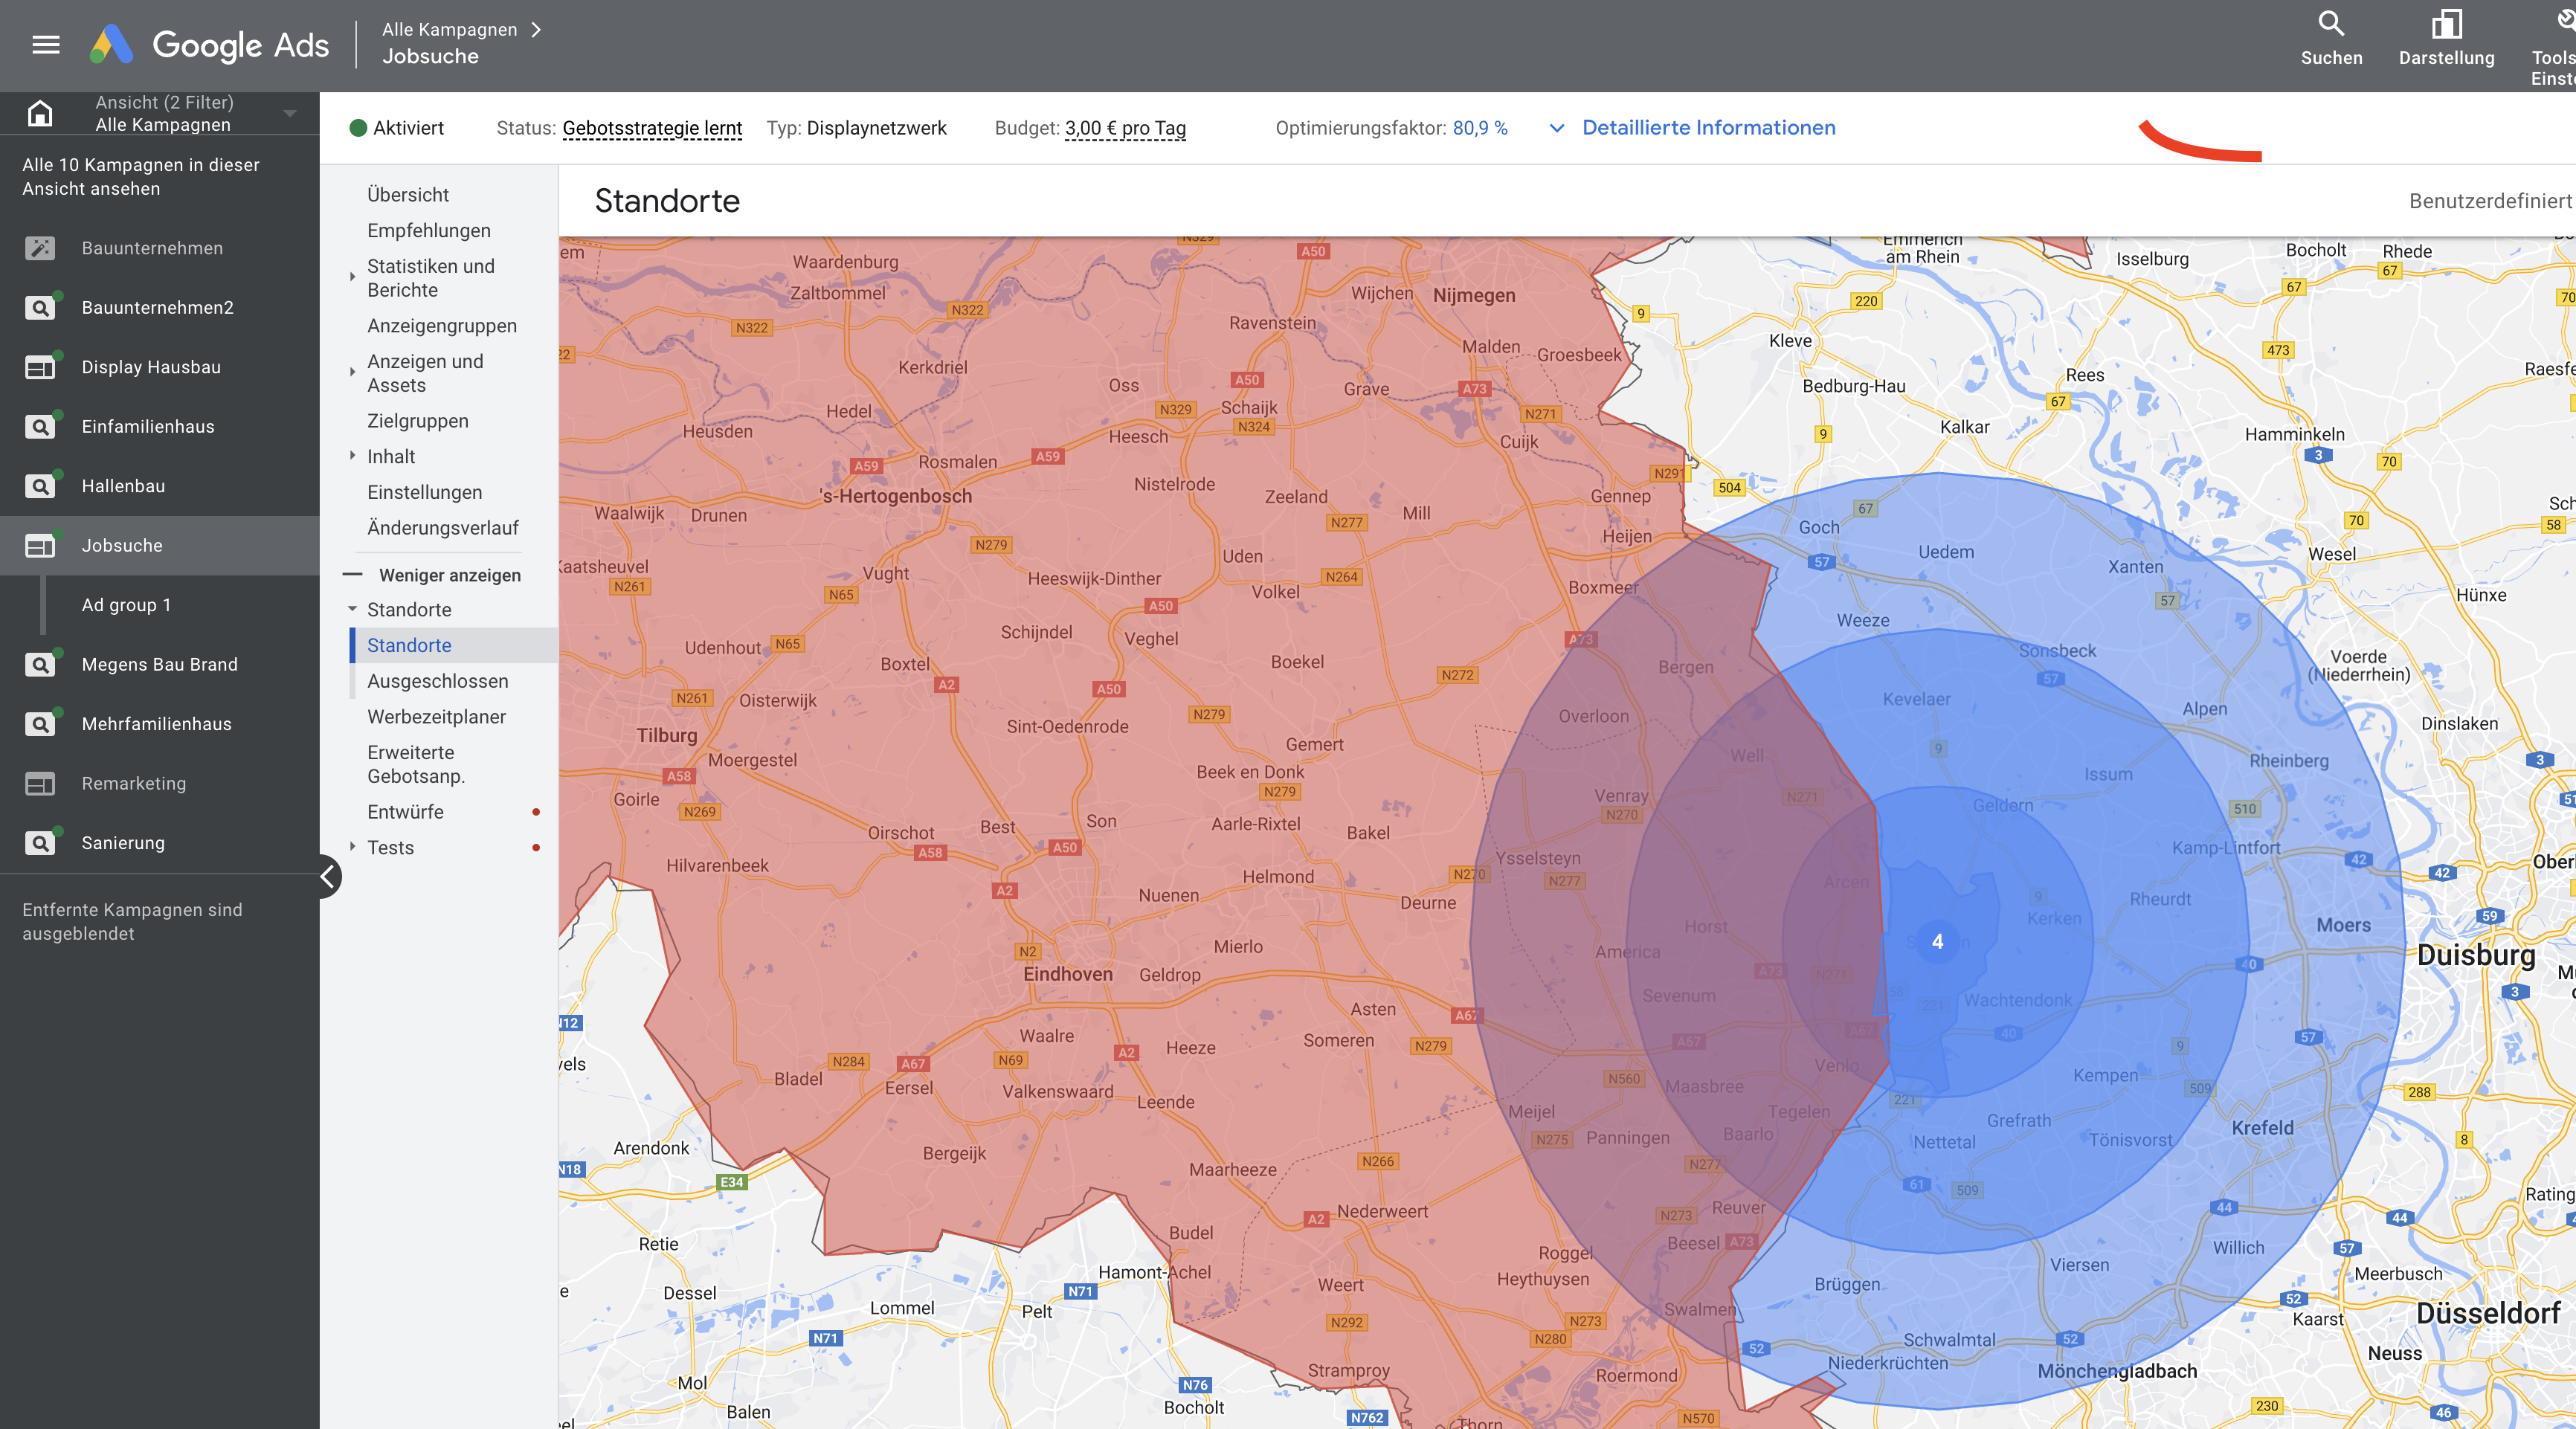
Task: Expand Detaillierte Informationen details
Action: click(x=1692, y=127)
